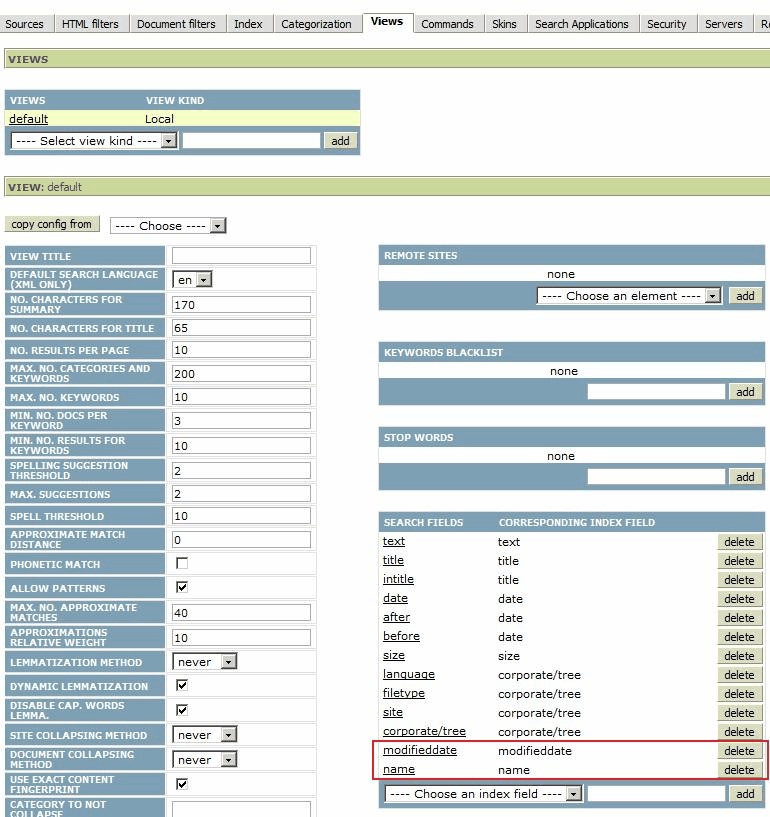The image size is (770, 817).
Task: Click add button in Stop Words
Action: click(x=745, y=477)
